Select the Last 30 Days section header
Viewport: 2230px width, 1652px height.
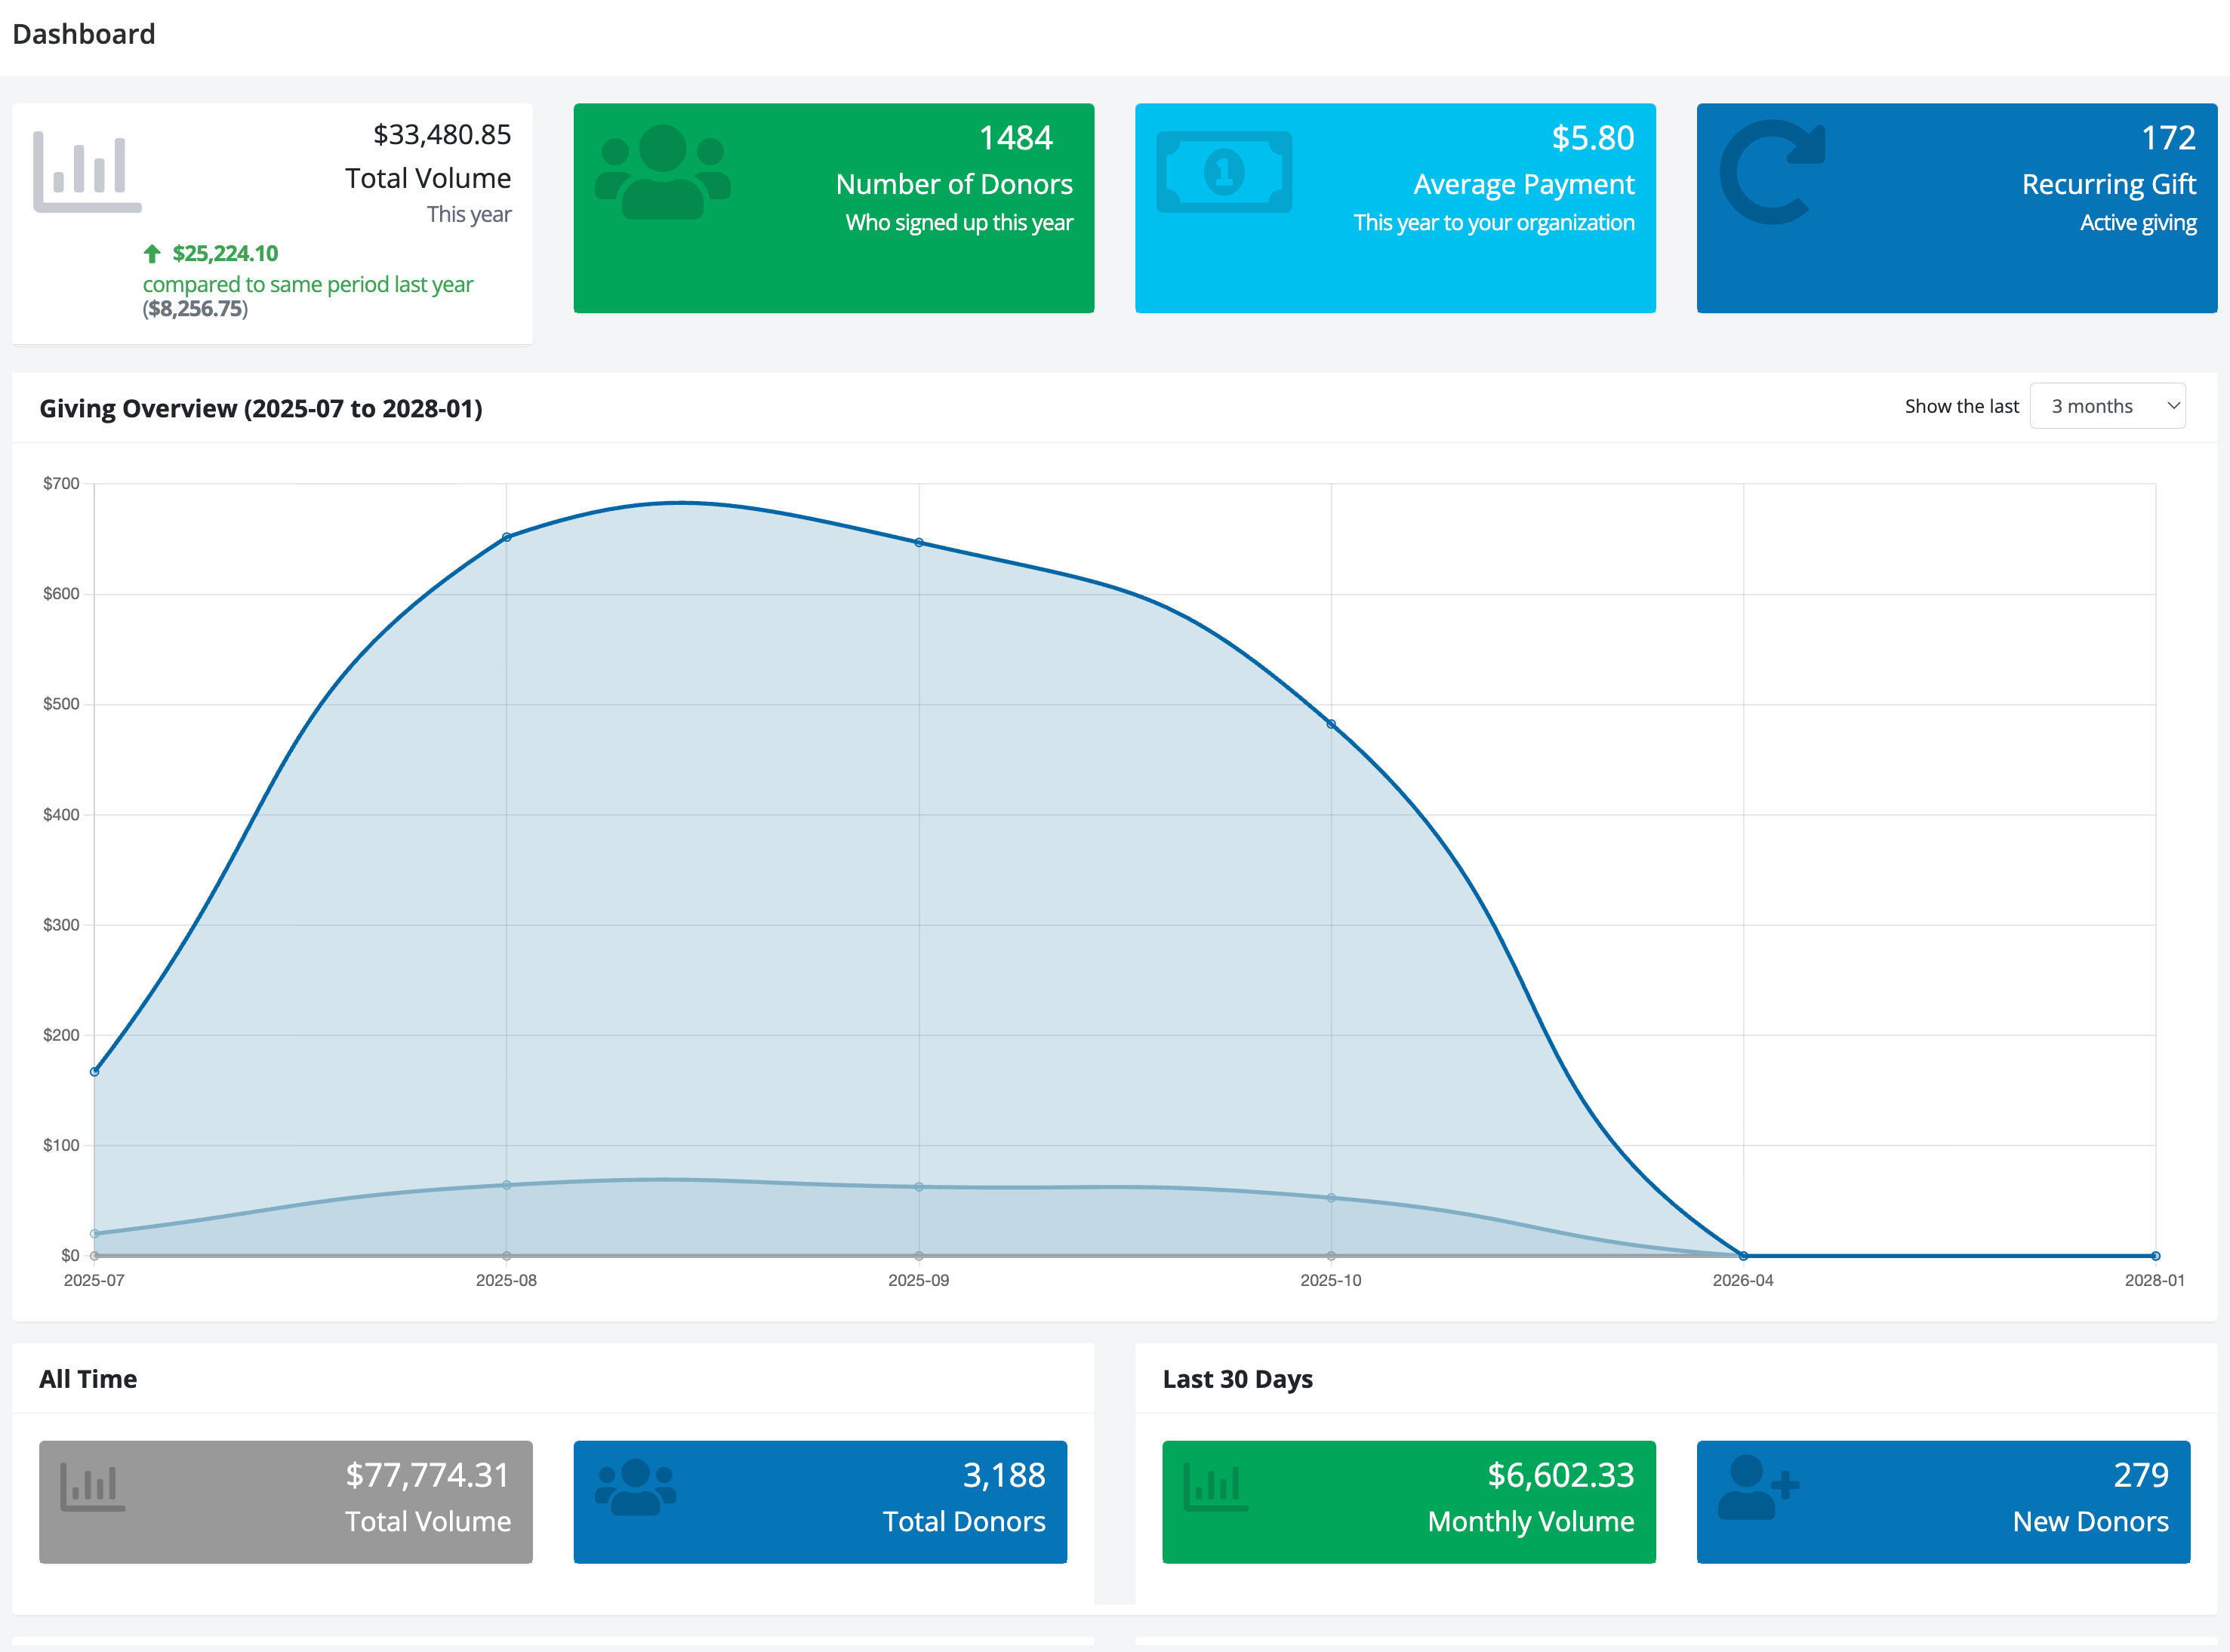tap(1238, 1378)
